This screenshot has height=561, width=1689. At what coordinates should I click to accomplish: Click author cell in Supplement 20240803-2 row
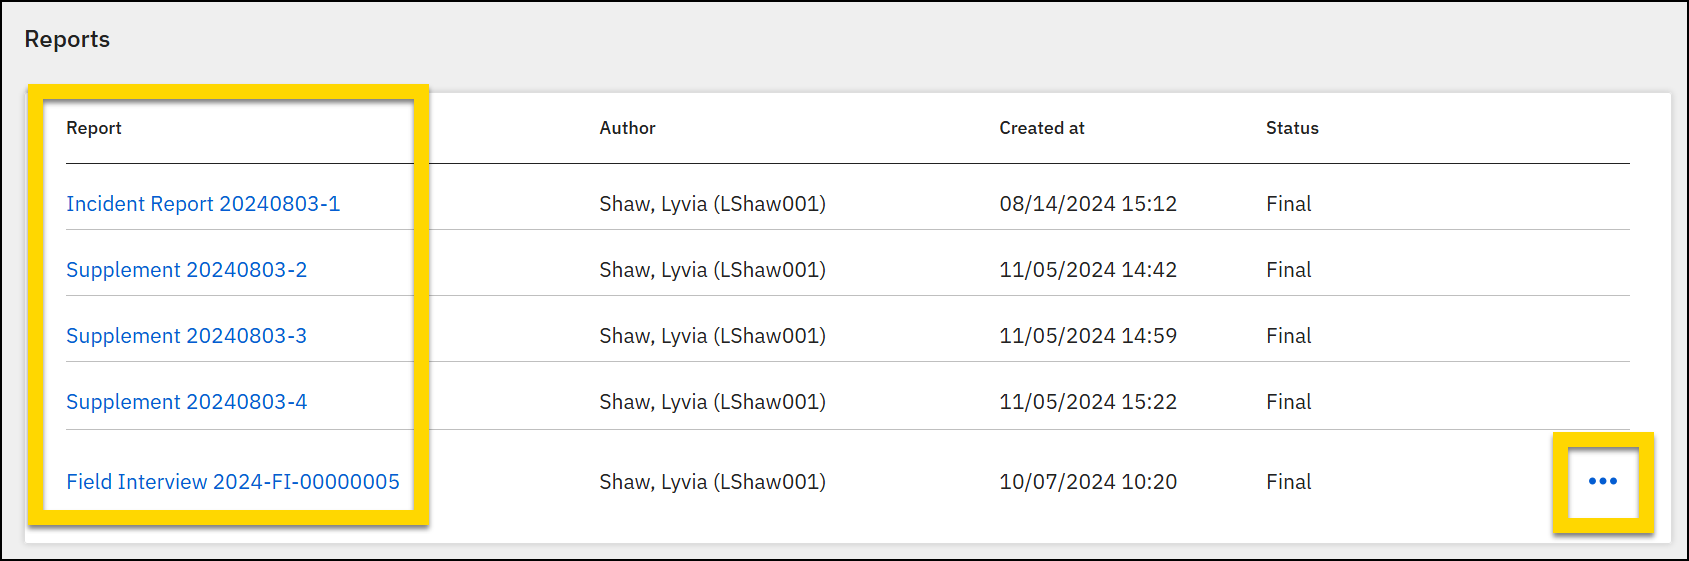pyautogui.click(x=713, y=270)
